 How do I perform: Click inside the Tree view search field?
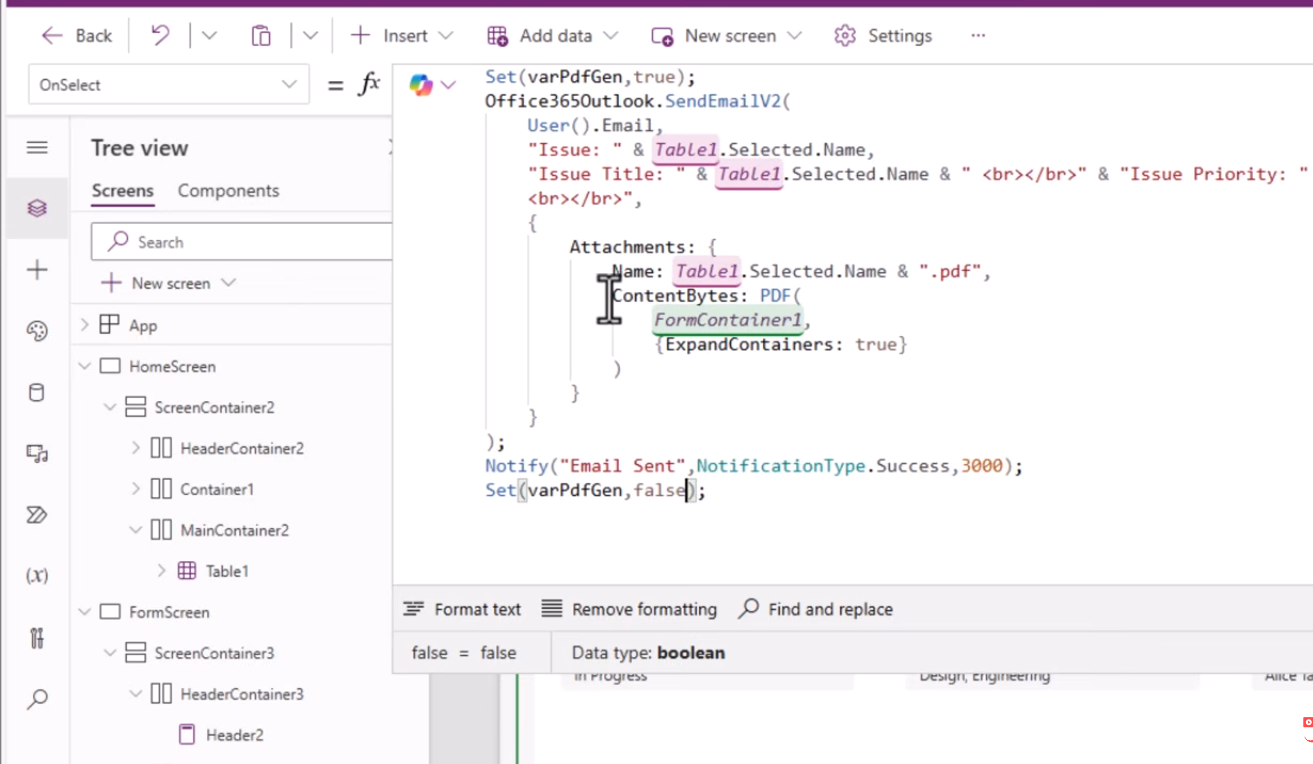click(240, 241)
